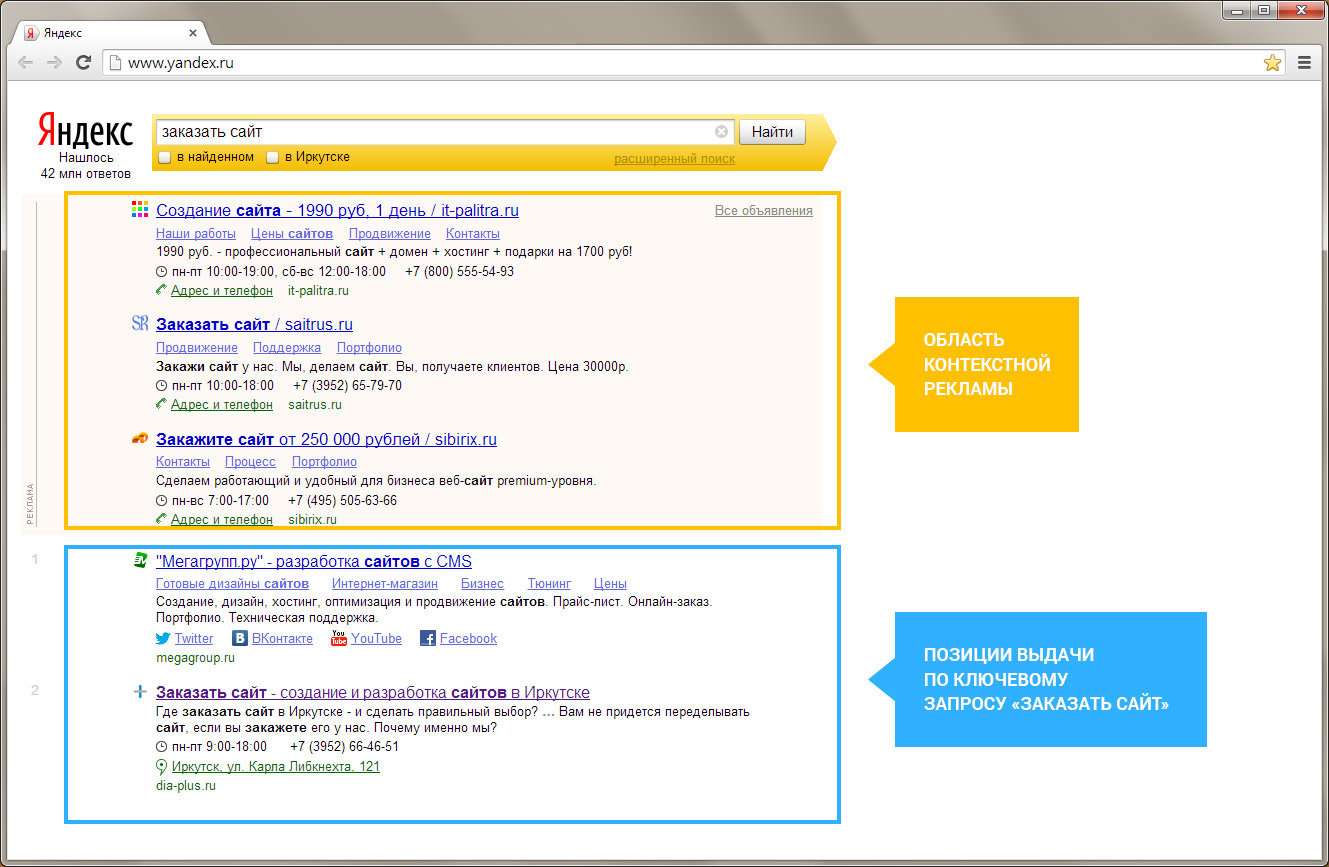Click the phone icon beside sibirix.ru address

point(162,519)
